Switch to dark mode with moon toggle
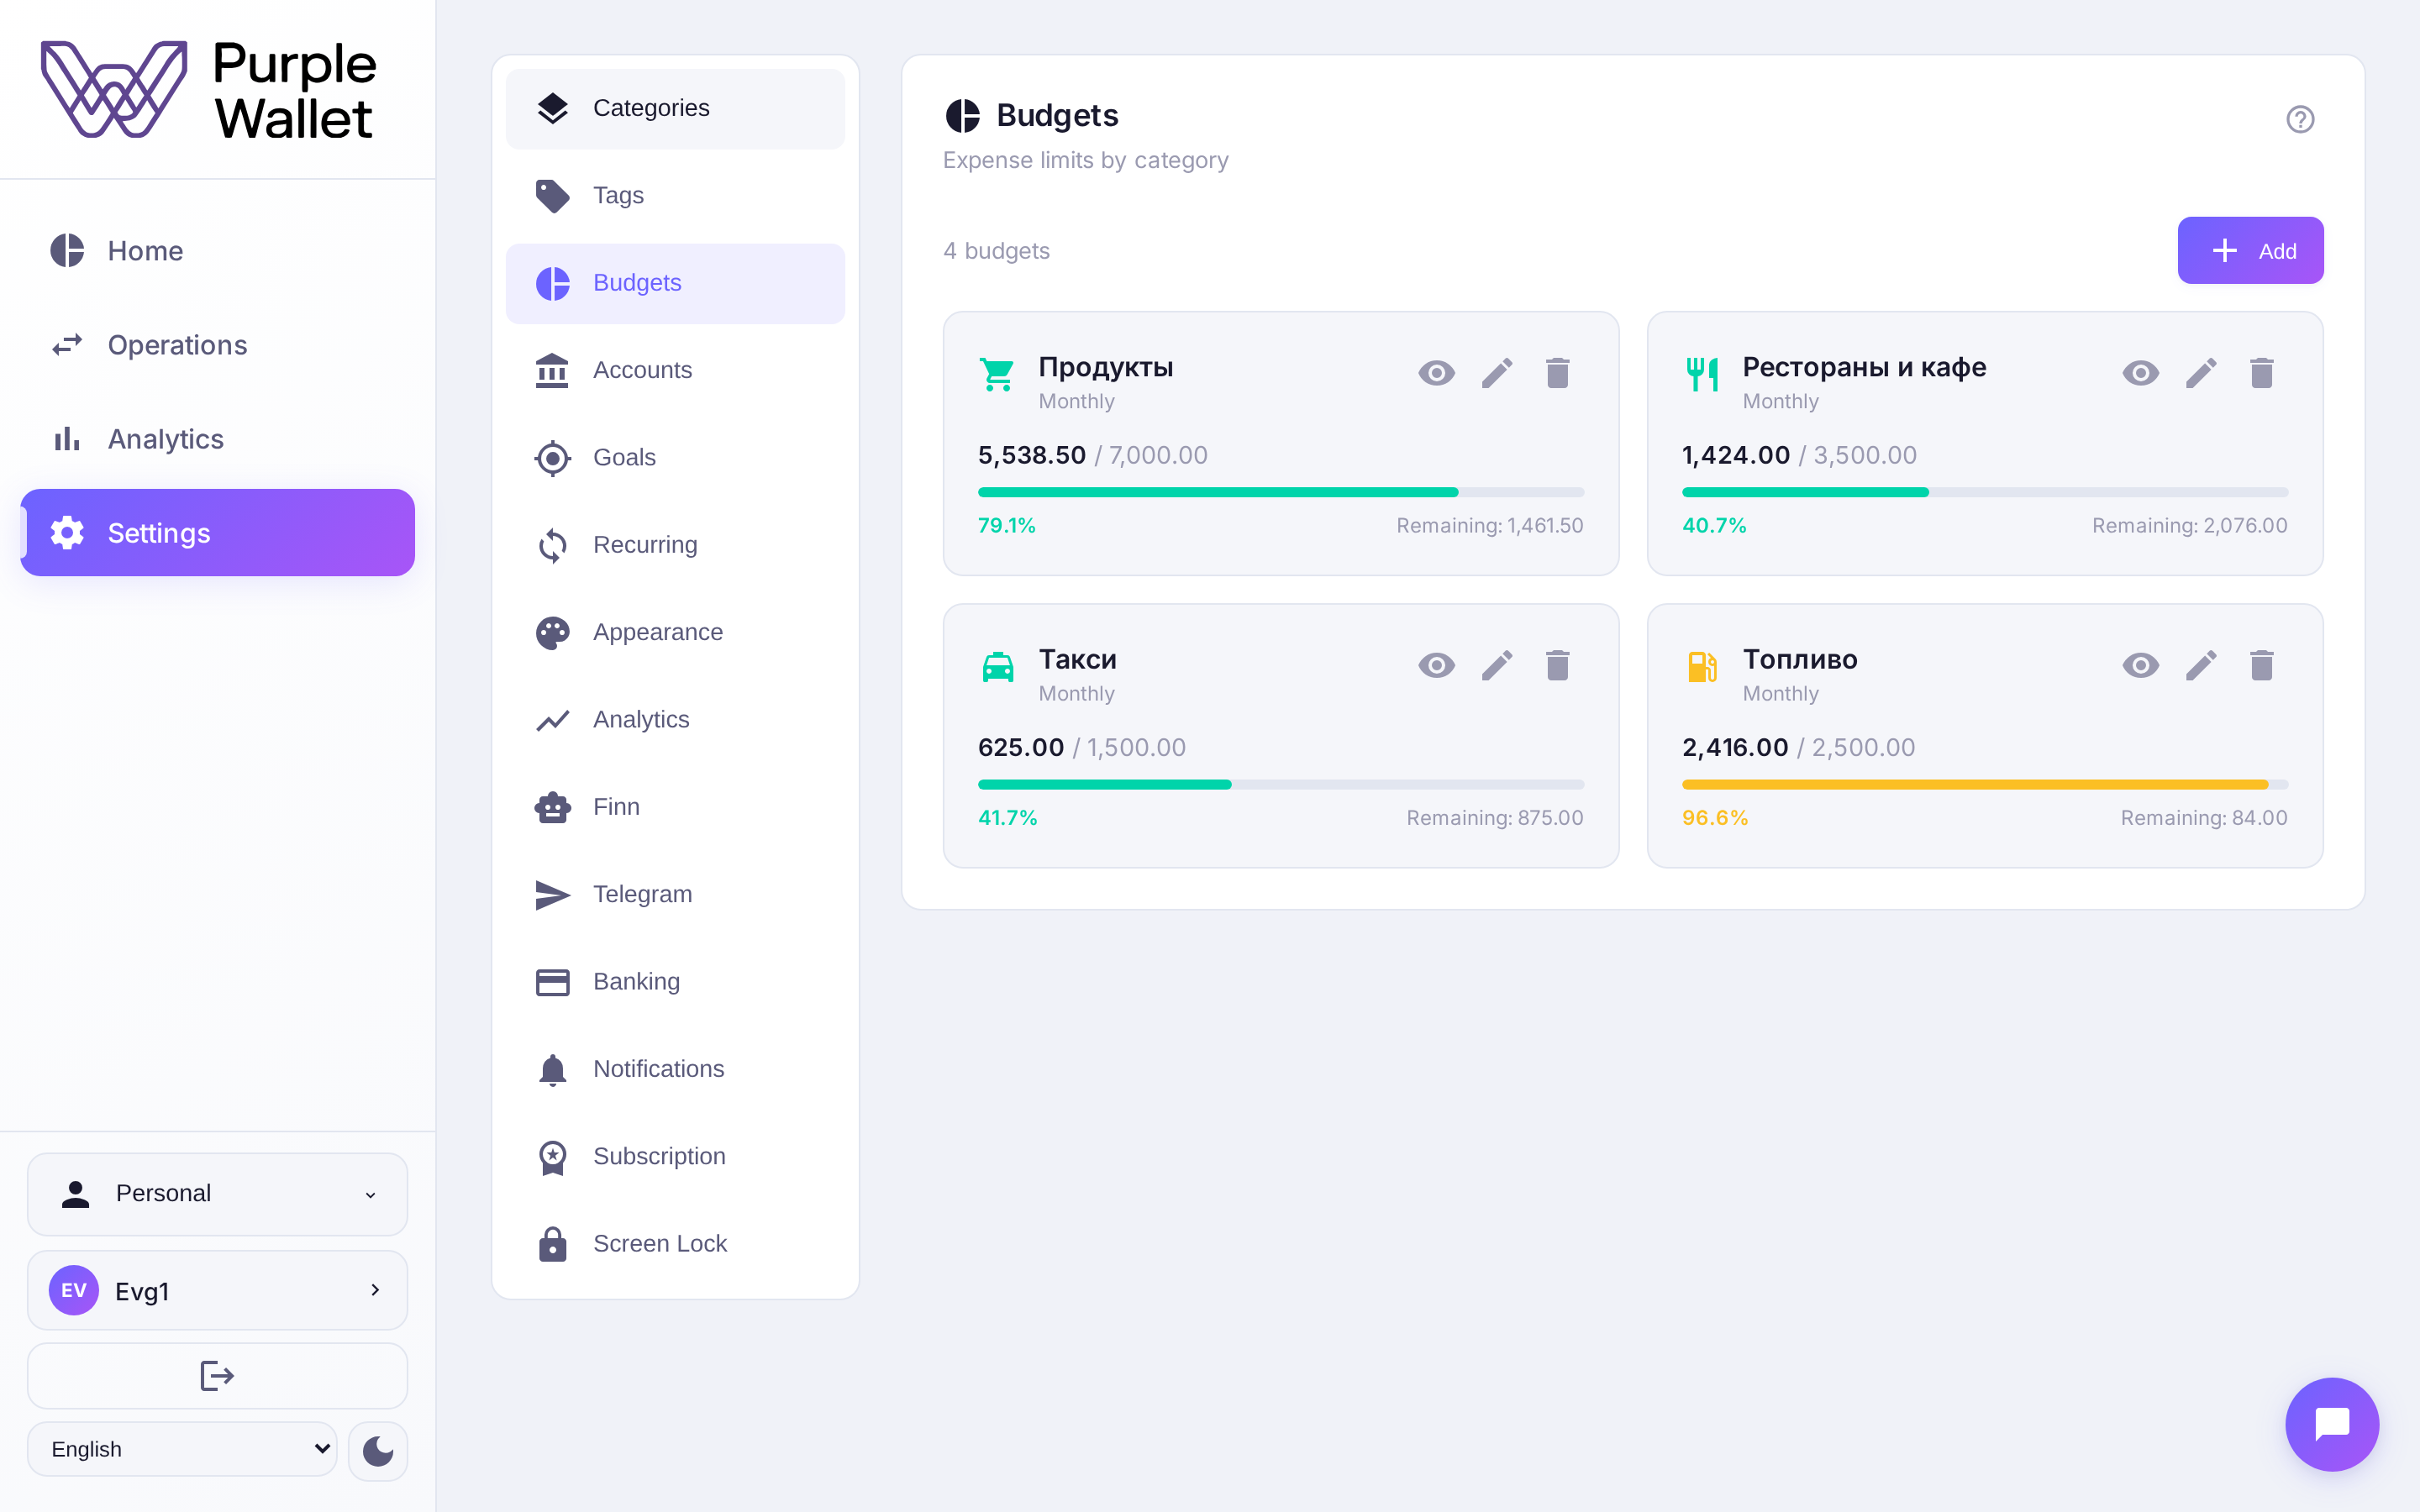The image size is (2420, 1512). 377,1450
